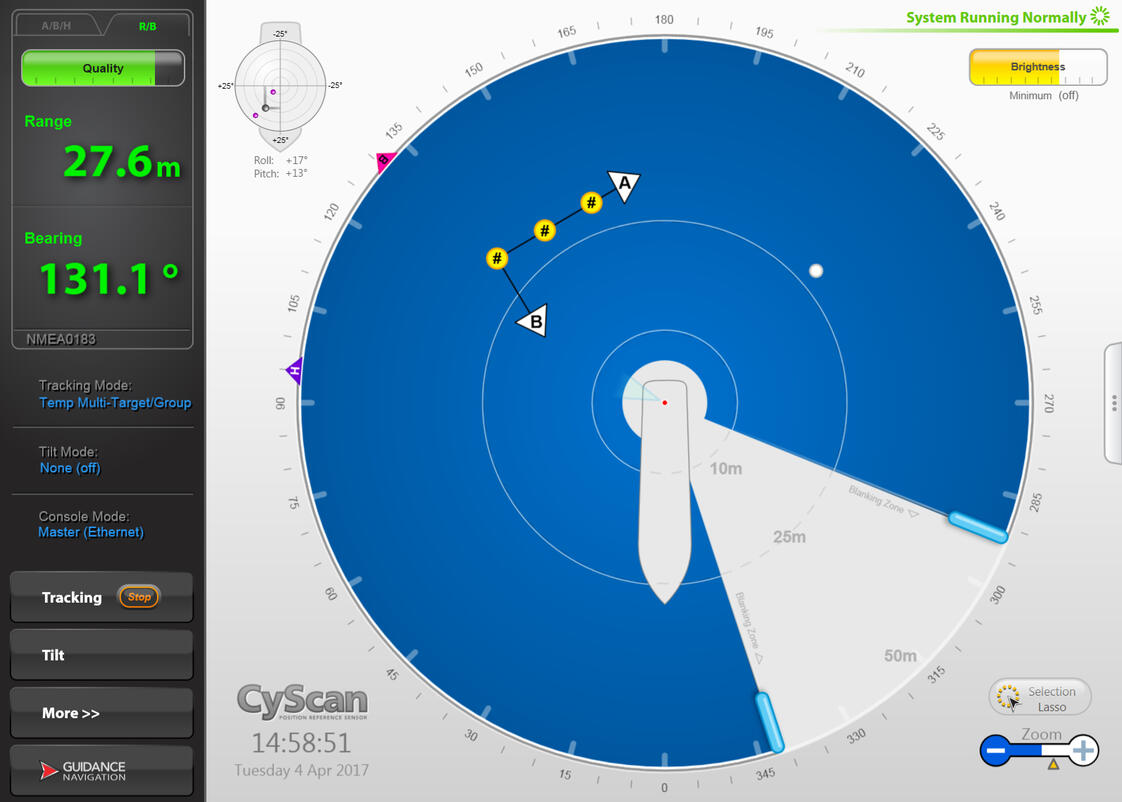This screenshot has height=802, width=1122.
Task: Select the white reflector dot on radar
Action: [816, 271]
